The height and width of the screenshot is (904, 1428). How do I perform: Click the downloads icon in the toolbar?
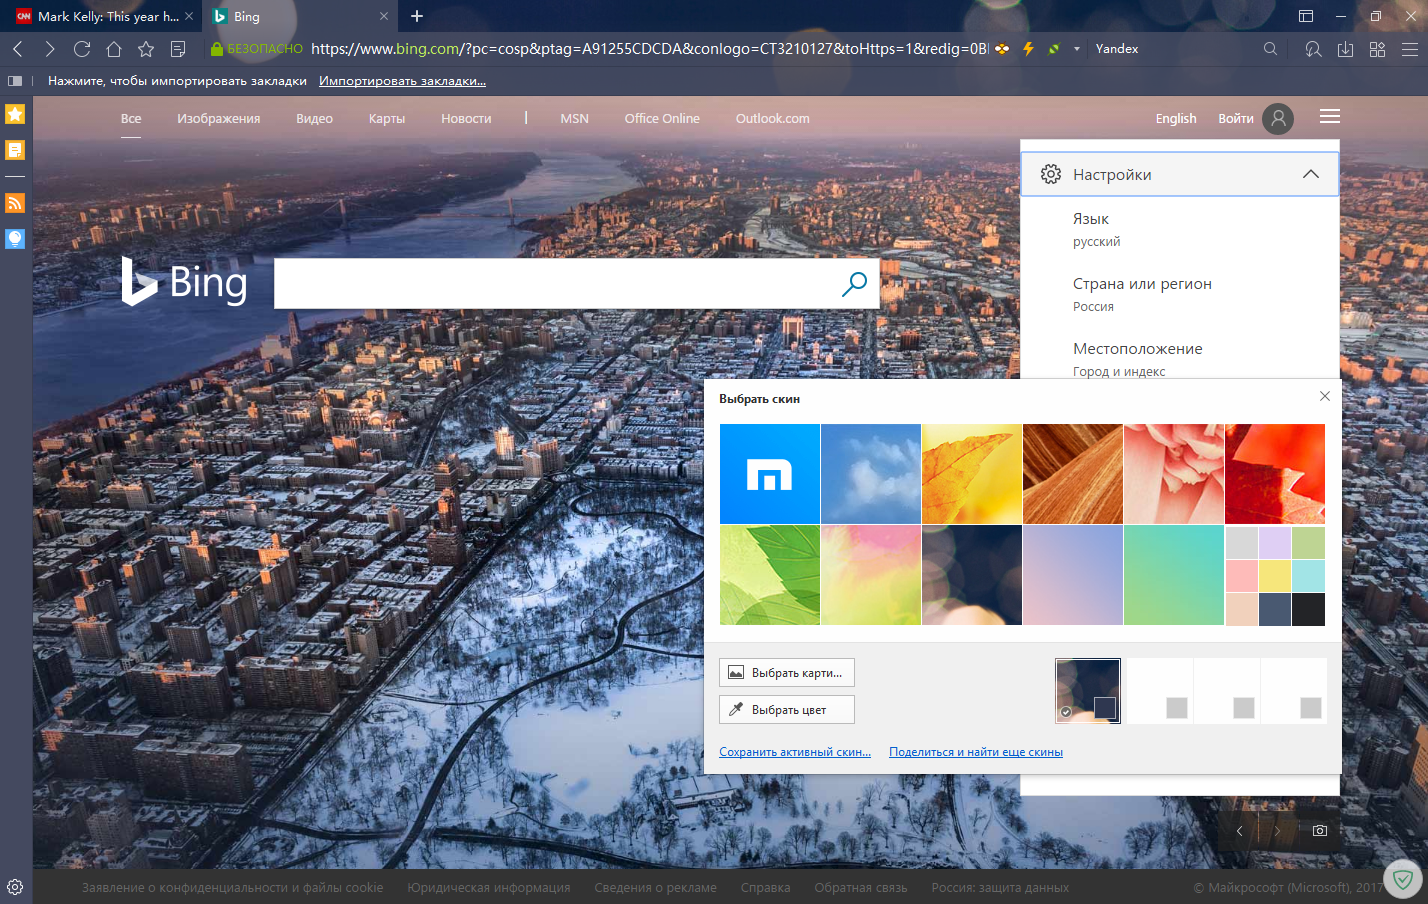click(1346, 49)
